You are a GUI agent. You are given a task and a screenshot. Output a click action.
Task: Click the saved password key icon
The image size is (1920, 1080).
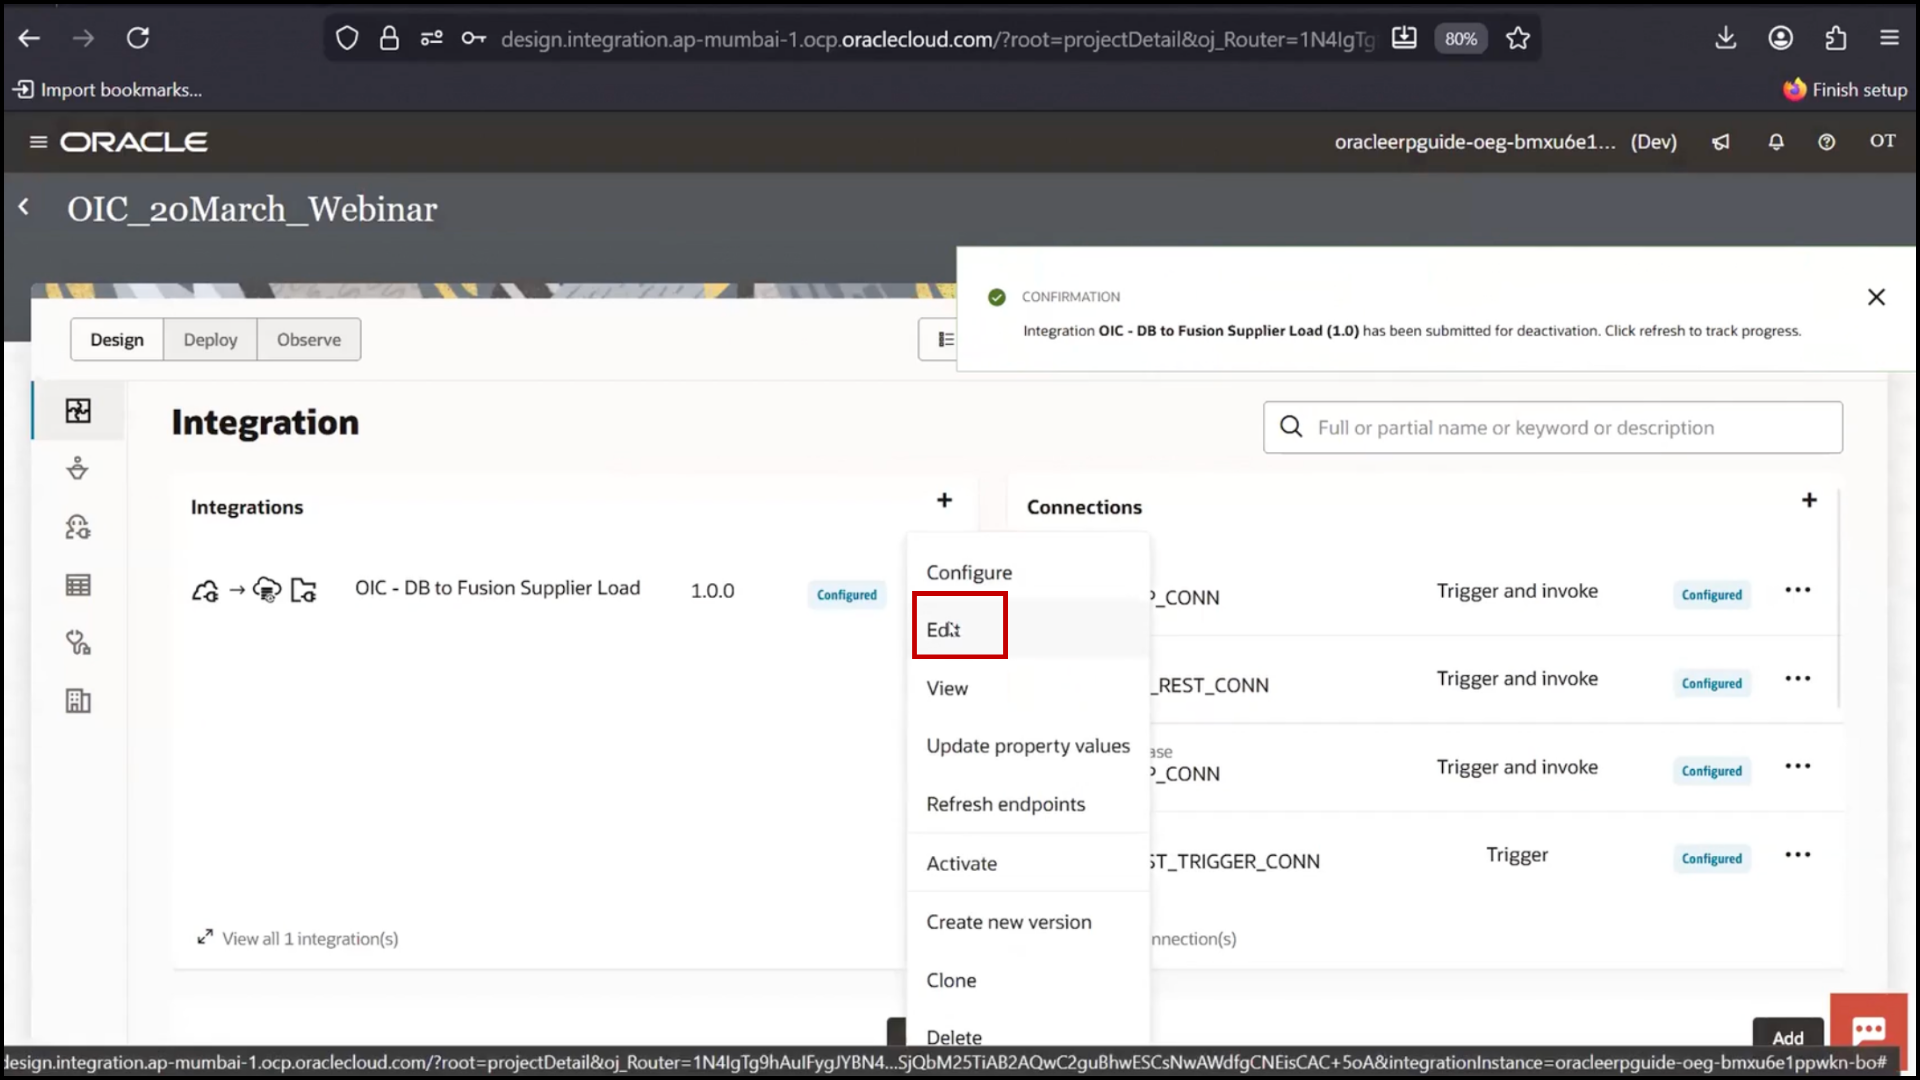(x=473, y=38)
